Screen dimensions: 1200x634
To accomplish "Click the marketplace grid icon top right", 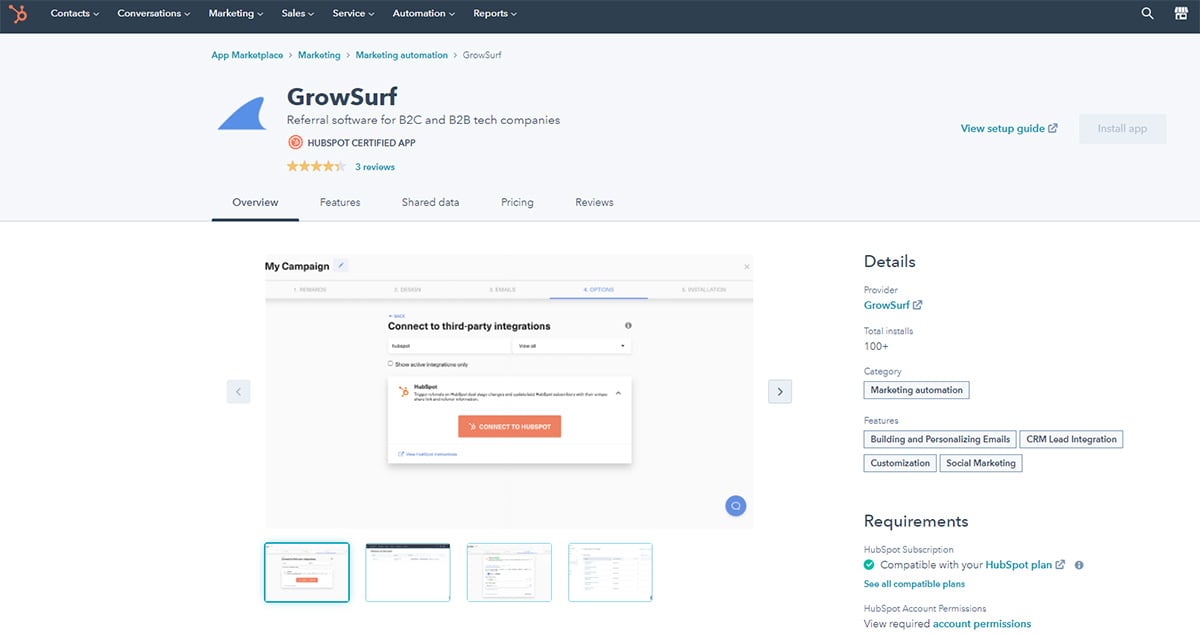I will pyautogui.click(x=1180, y=14).
